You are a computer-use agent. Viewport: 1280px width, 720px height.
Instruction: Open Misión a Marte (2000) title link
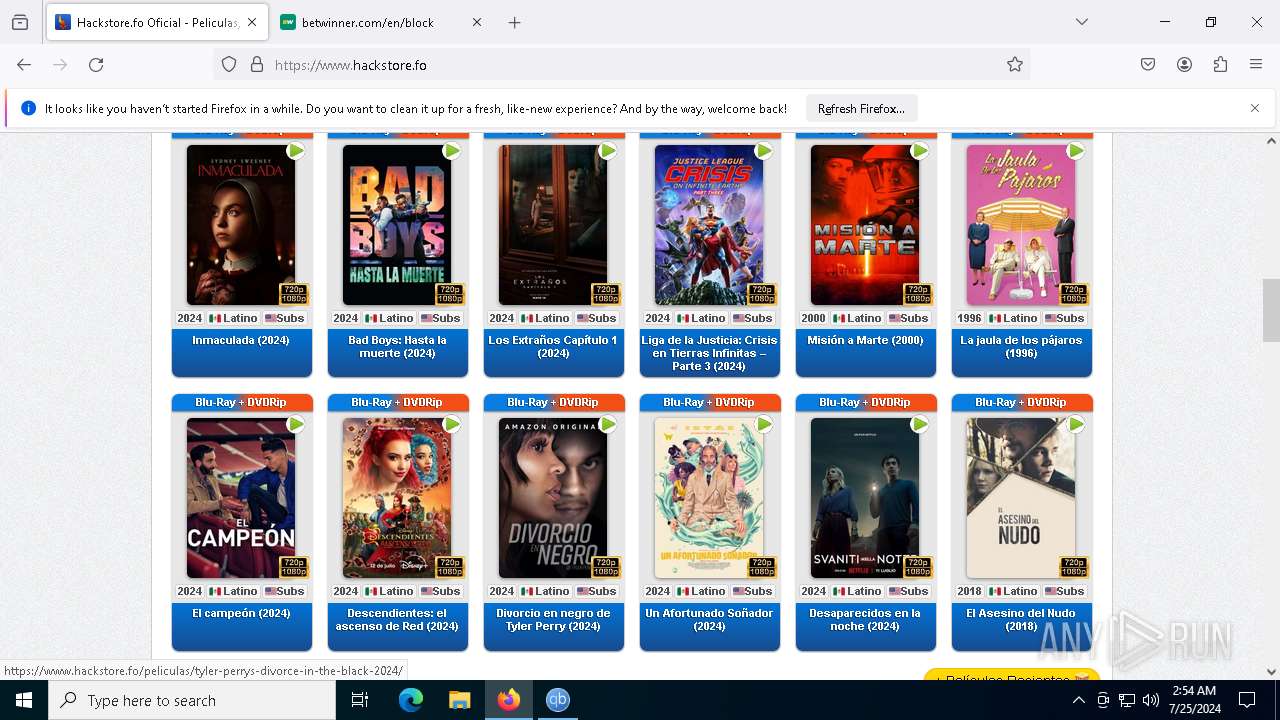coord(865,340)
